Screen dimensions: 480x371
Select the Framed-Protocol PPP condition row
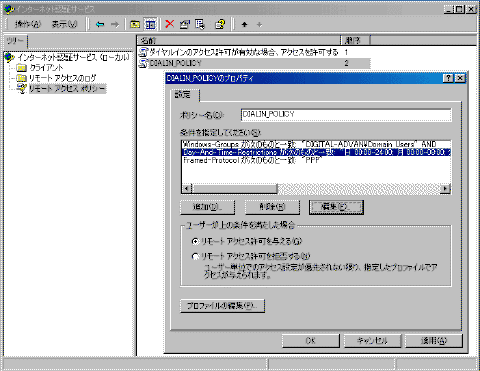pyautogui.click(x=316, y=160)
